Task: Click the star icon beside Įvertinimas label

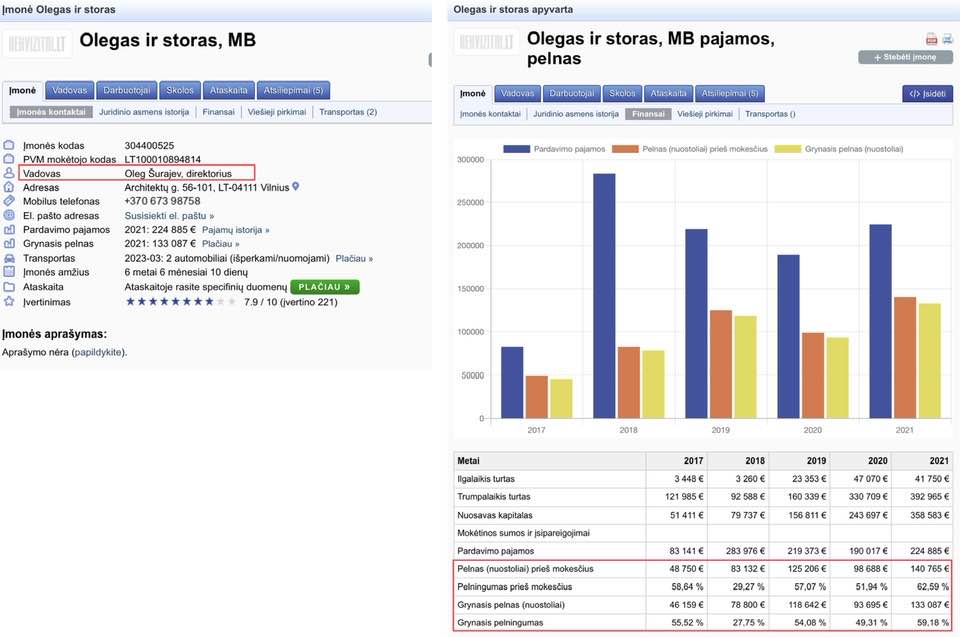Action: click(9, 301)
